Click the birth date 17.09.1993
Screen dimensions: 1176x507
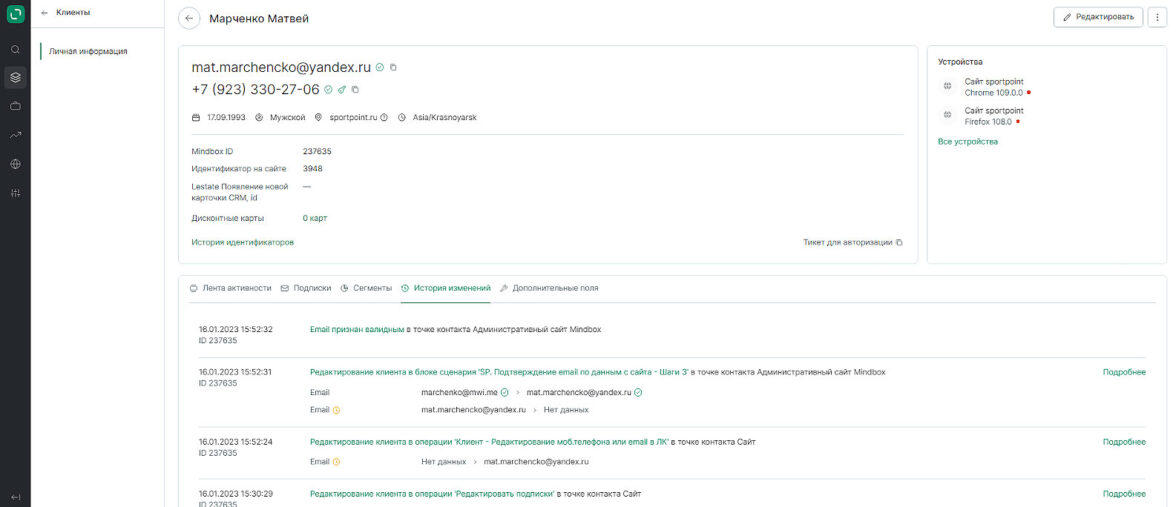[226, 118]
